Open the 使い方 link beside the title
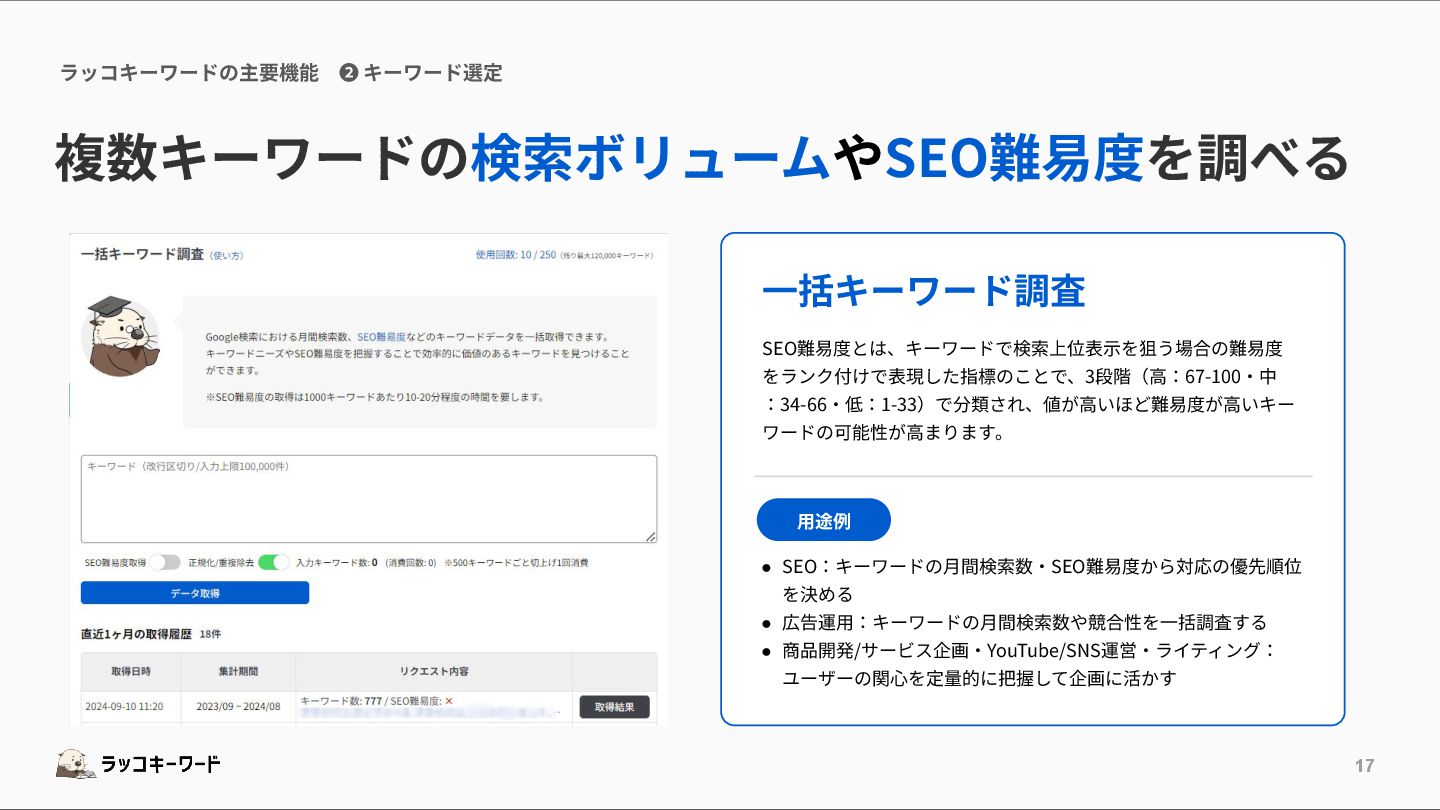Image resolution: width=1440 pixels, height=810 pixels. [227, 256]
